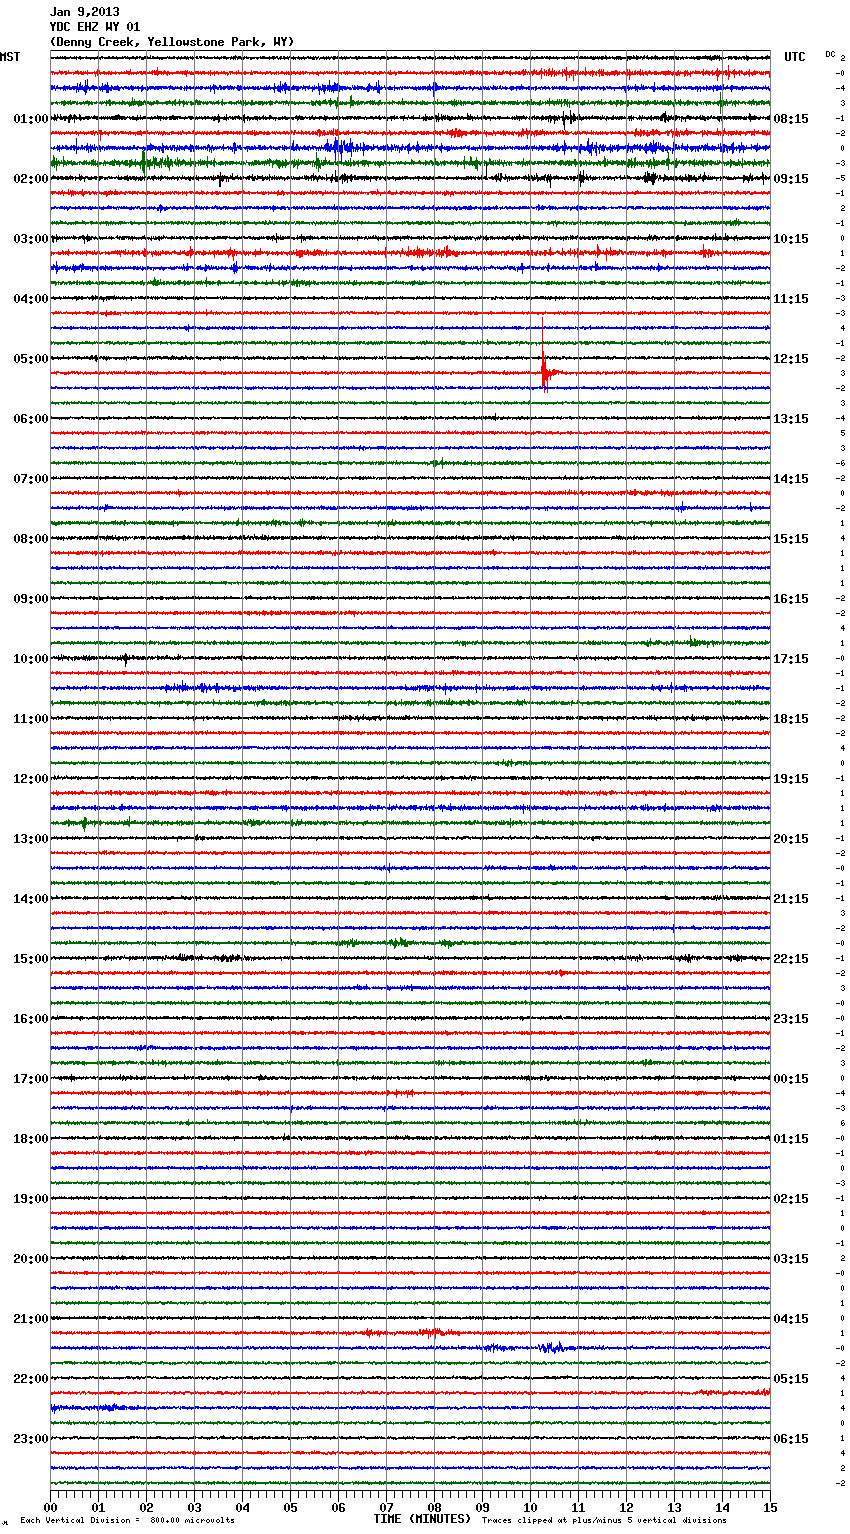The image size is (850, 1534).
Task: Click the large red earthquake spike trace
Action: pyautogui.click(x=544, y=355)
